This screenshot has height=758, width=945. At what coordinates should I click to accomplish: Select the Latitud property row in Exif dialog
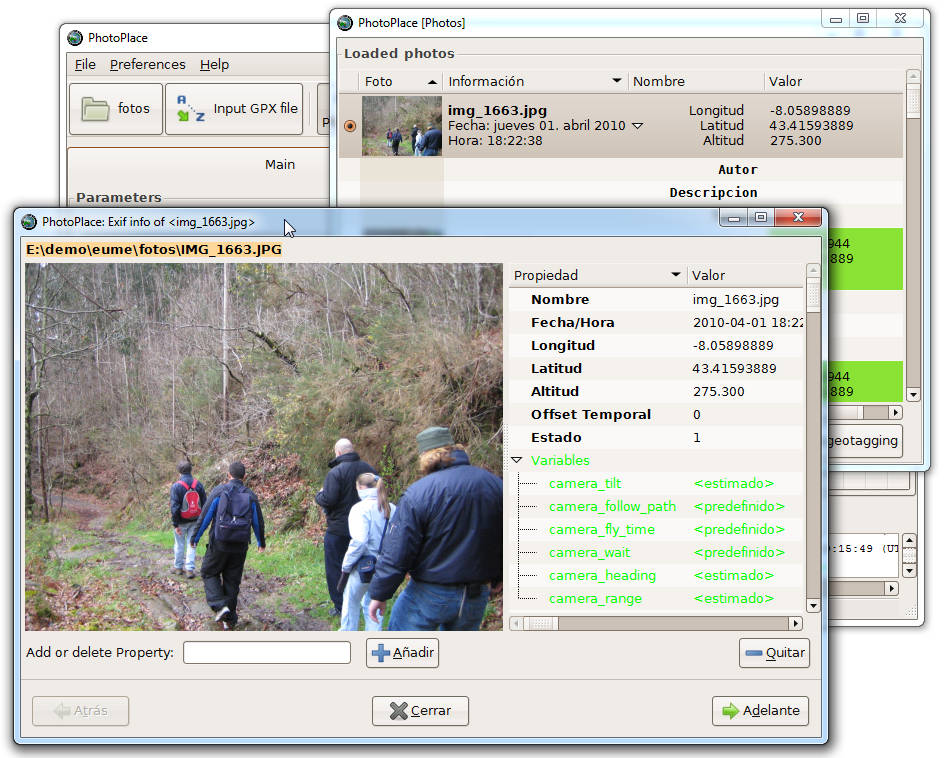(656, 368)
